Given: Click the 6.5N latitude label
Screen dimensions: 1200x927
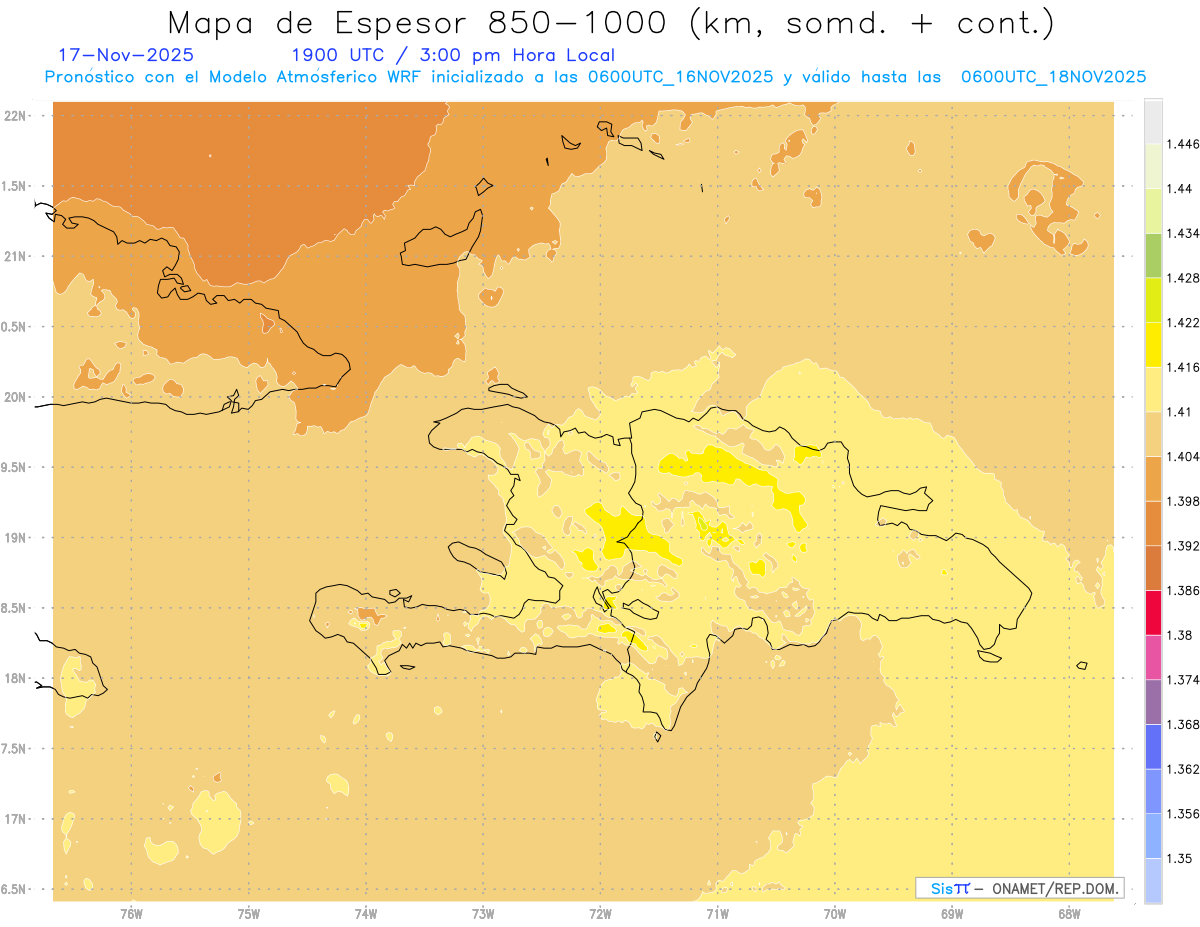Looking at the screenshot, I should 15,889.
